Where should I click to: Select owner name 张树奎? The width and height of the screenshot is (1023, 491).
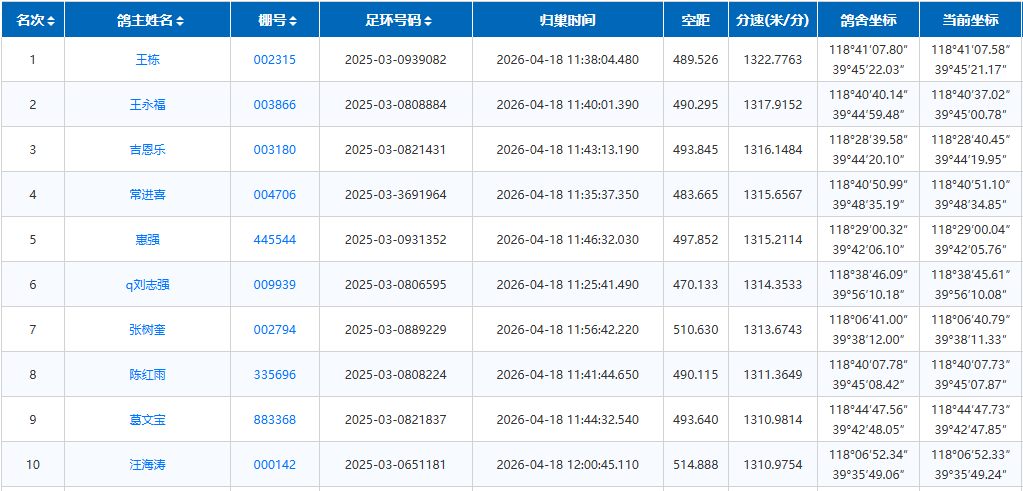(147, 330)
